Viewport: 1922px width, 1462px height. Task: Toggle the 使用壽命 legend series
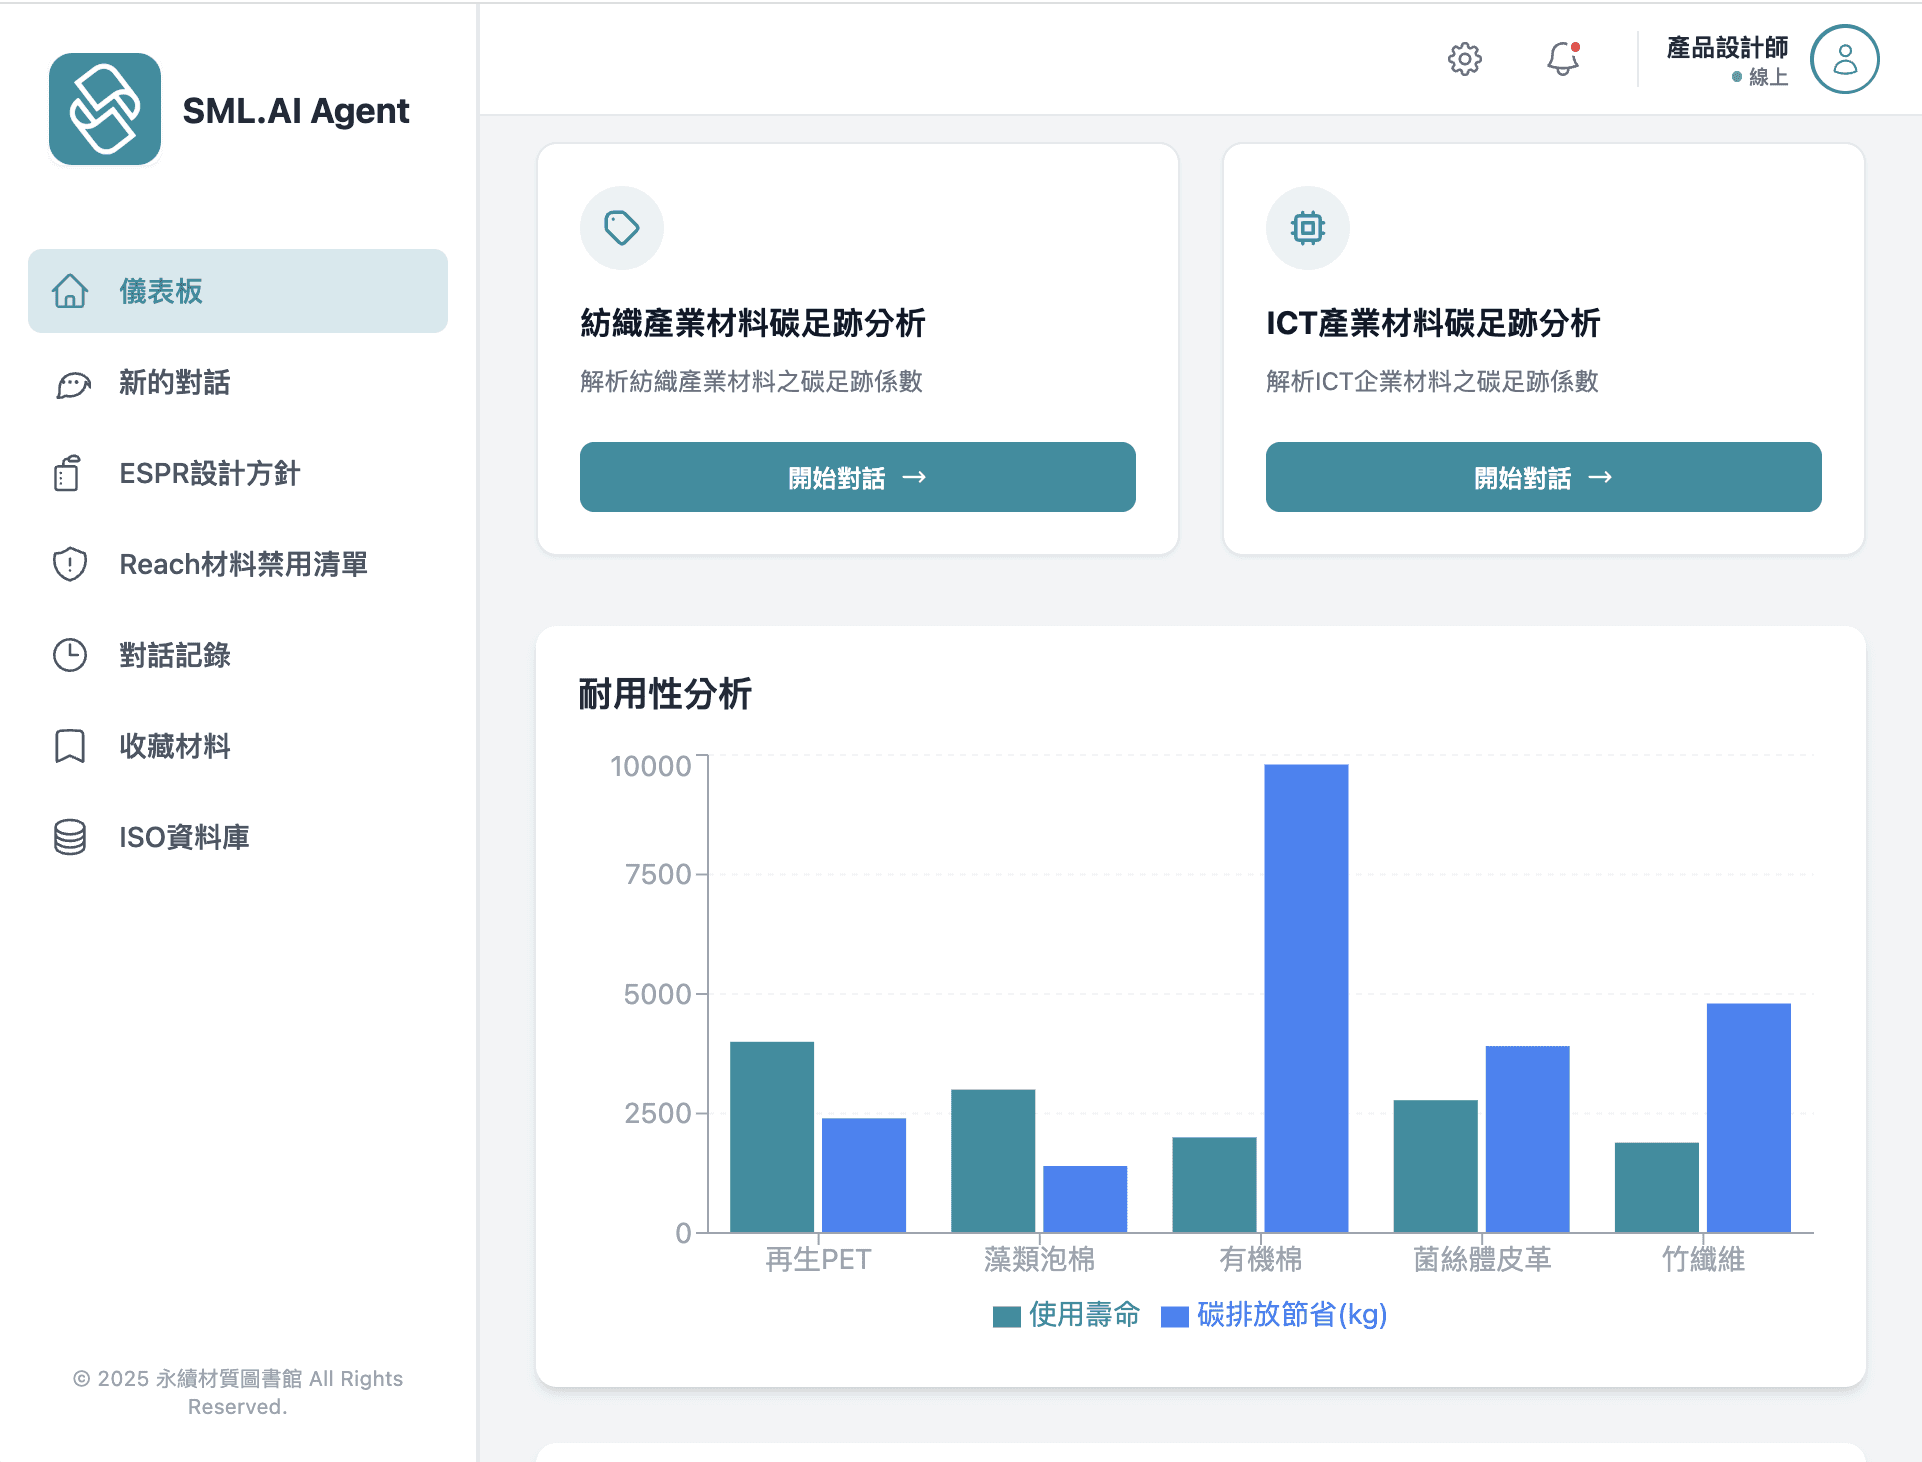coord(1066,1314)
